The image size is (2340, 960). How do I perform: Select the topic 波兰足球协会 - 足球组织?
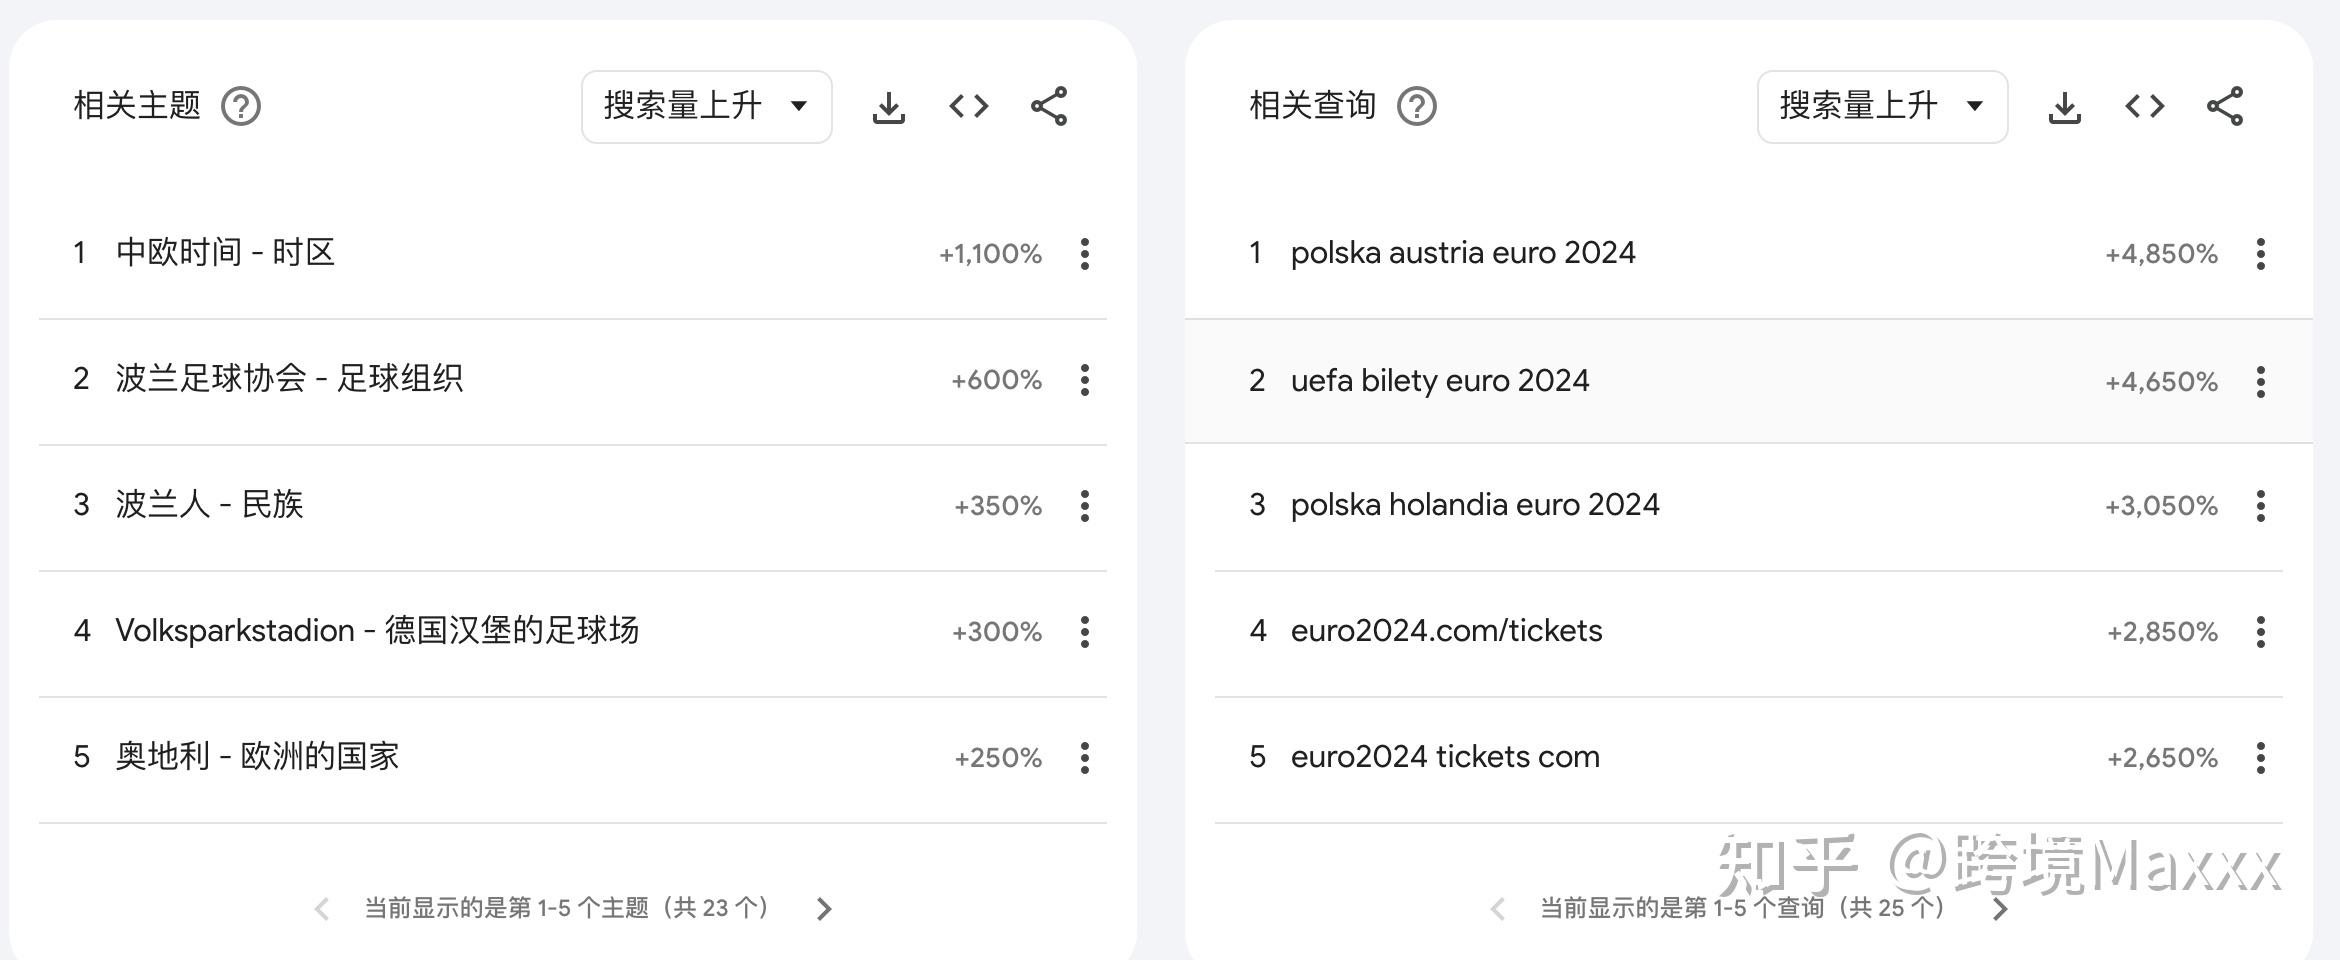[288, 380]
